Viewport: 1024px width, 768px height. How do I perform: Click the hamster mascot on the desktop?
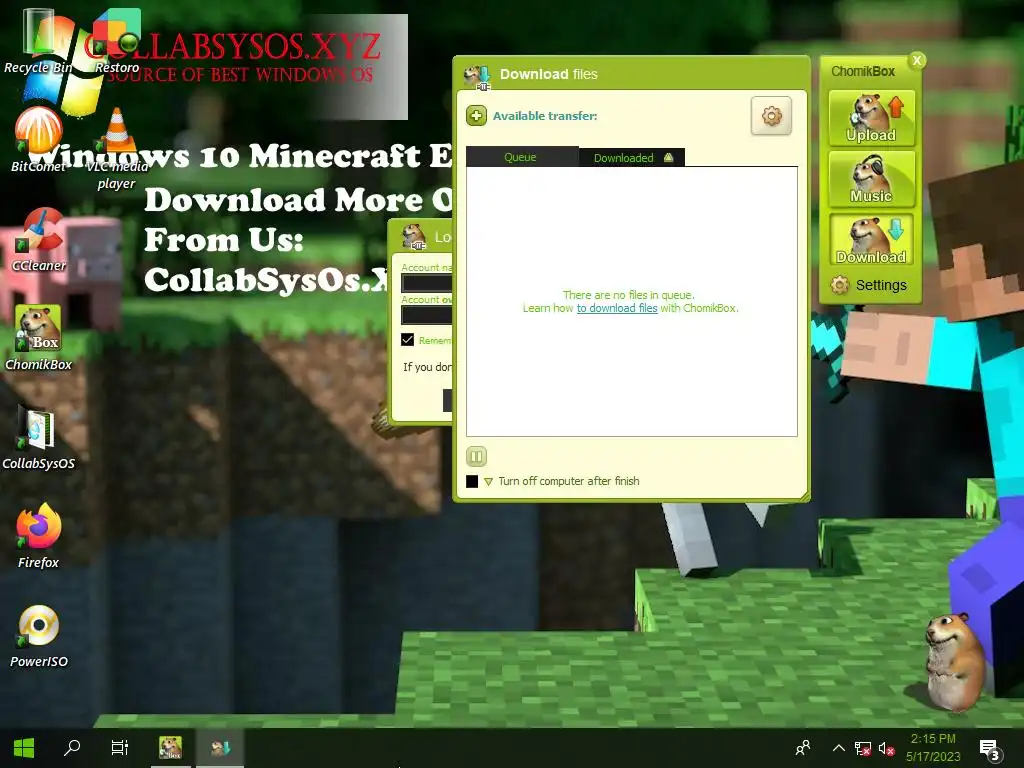(955, 662)
